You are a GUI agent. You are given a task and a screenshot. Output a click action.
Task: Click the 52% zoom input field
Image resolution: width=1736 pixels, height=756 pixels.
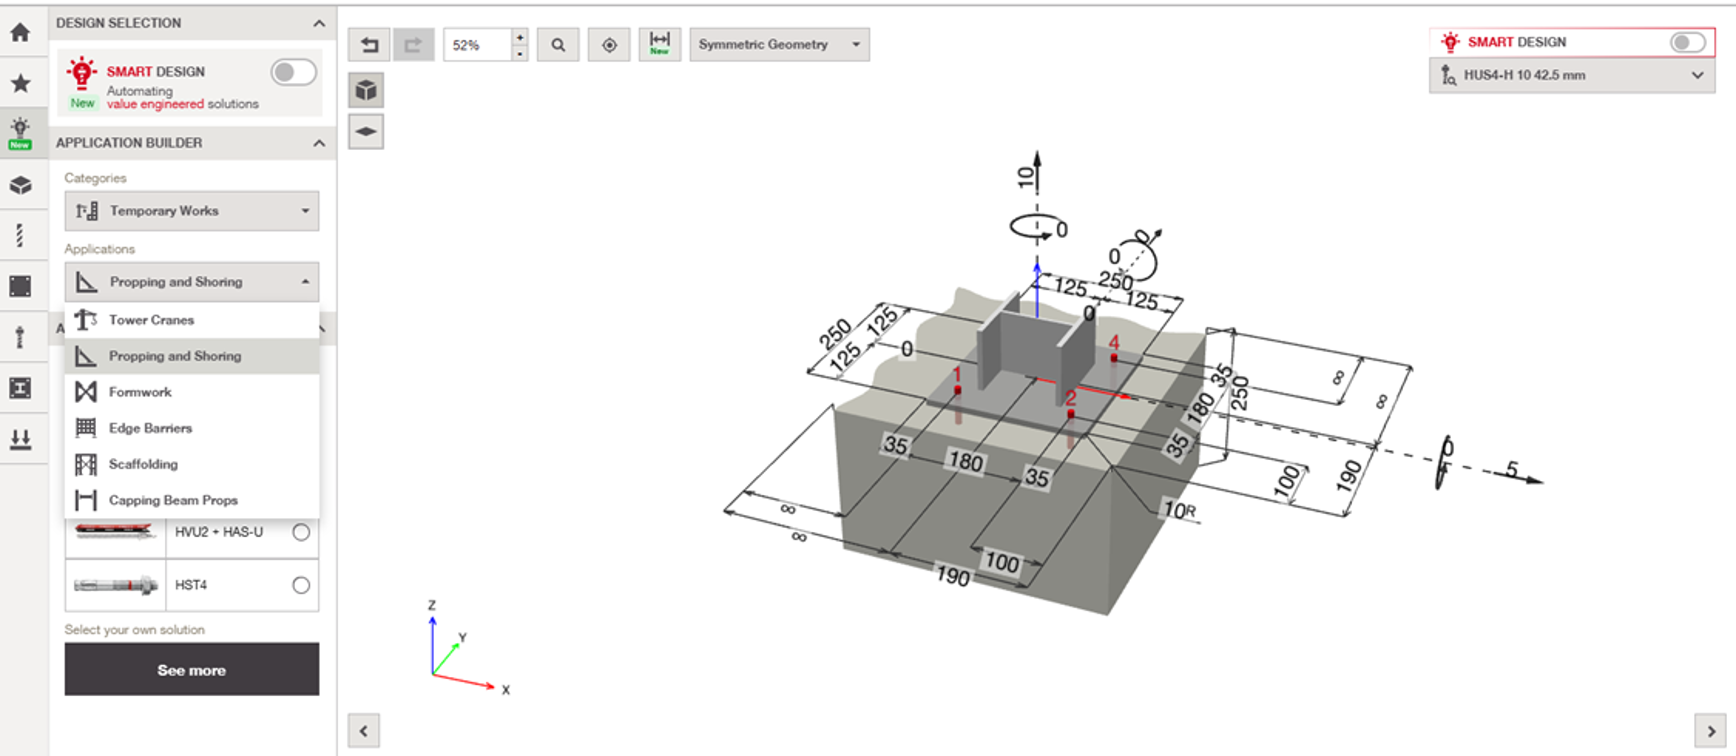(x=478, y=45)
